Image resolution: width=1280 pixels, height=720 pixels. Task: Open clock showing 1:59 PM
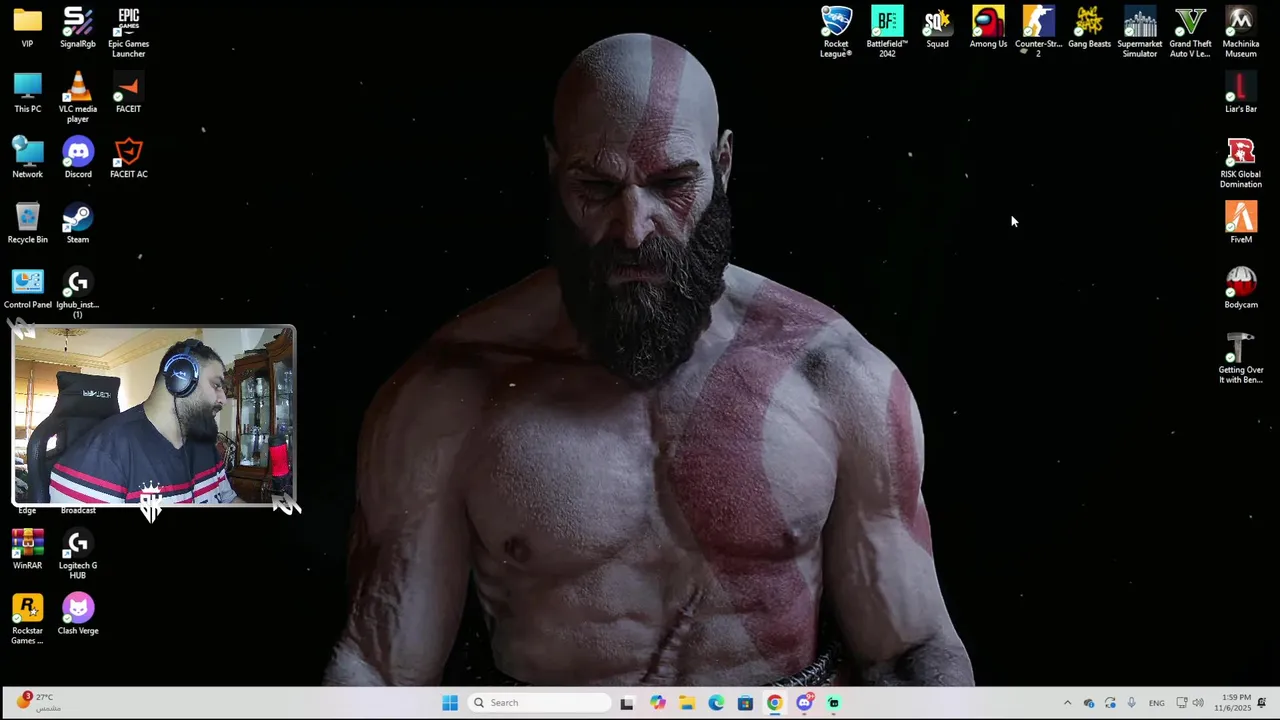tap(1232, 703)
